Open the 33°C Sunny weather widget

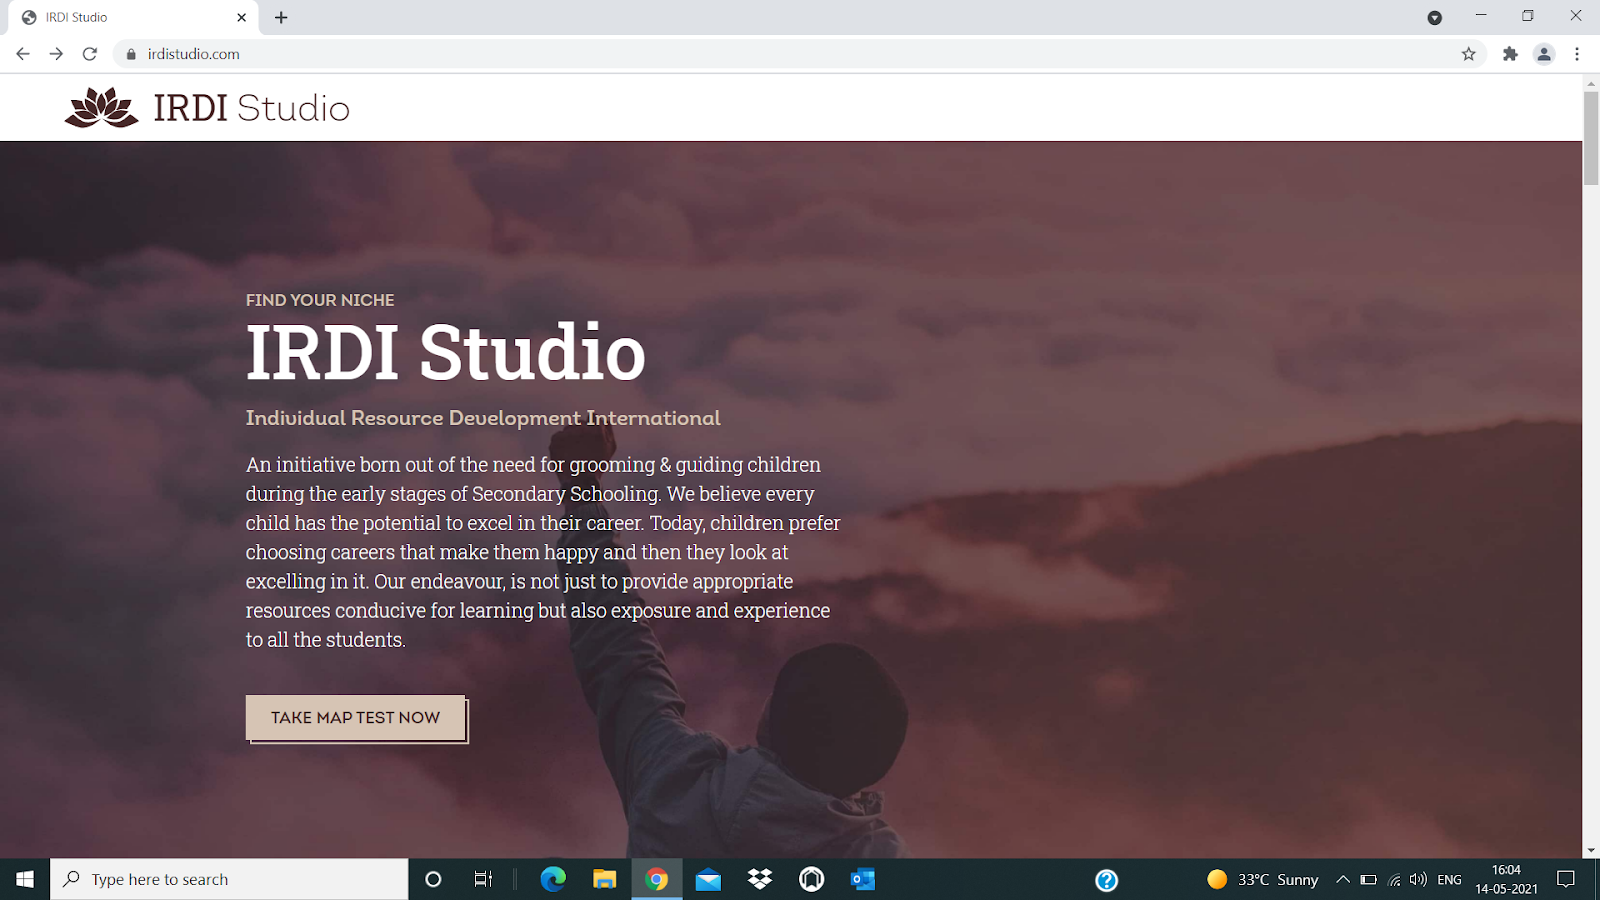tap(1263, 879)
